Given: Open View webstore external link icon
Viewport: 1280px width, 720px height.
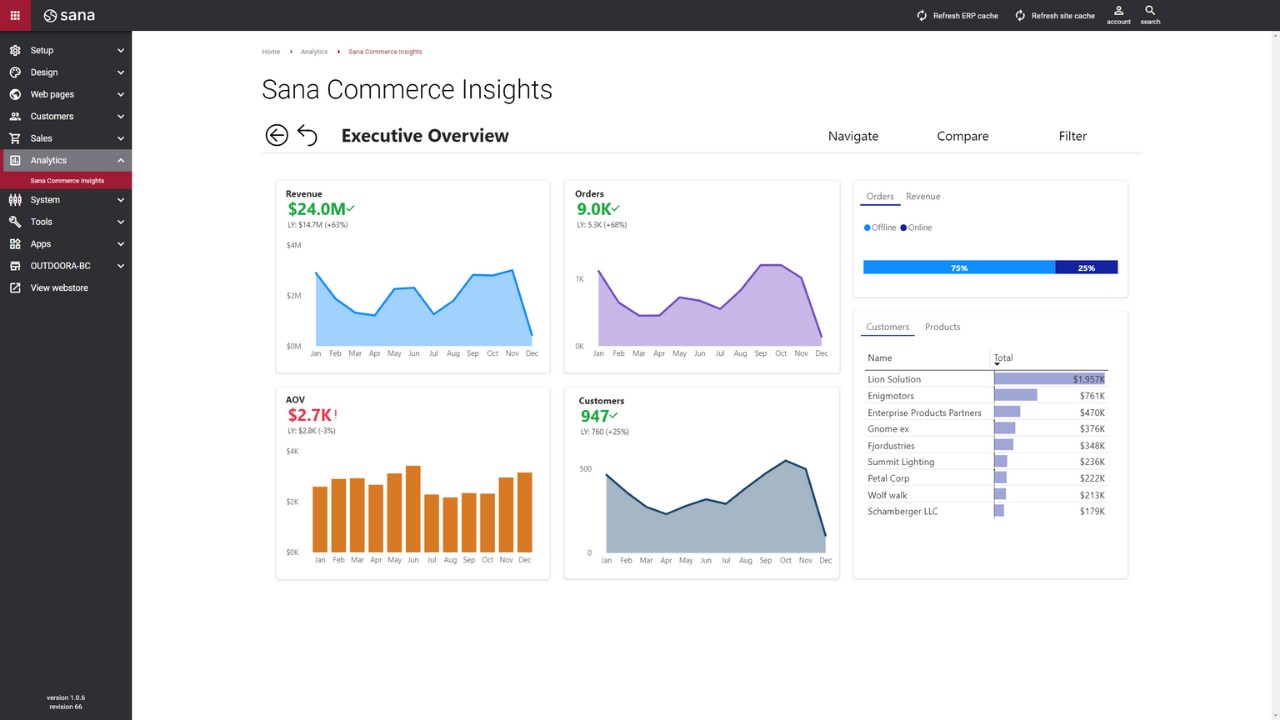Looking at the screenshot, I should (15, 288).
